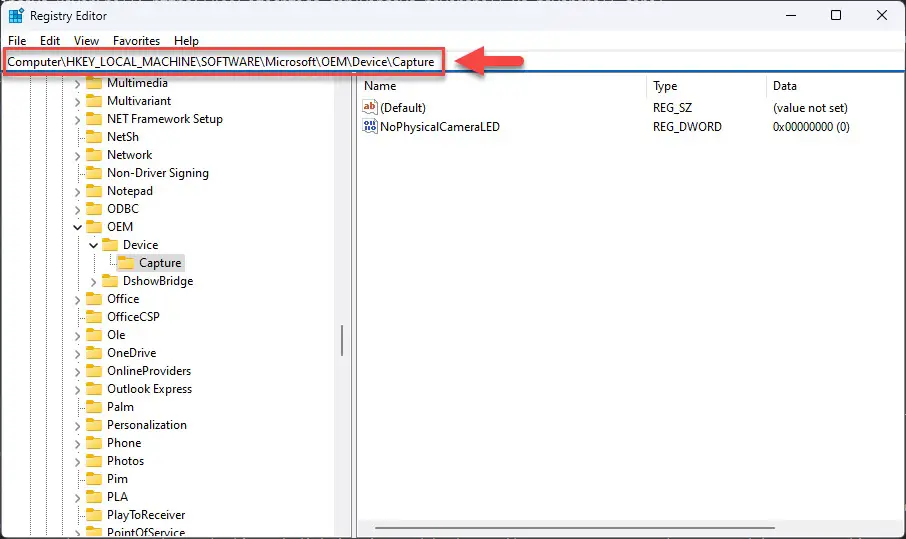Click the Network folder icon
The image size is (906, 539).
tap(94, 155)
